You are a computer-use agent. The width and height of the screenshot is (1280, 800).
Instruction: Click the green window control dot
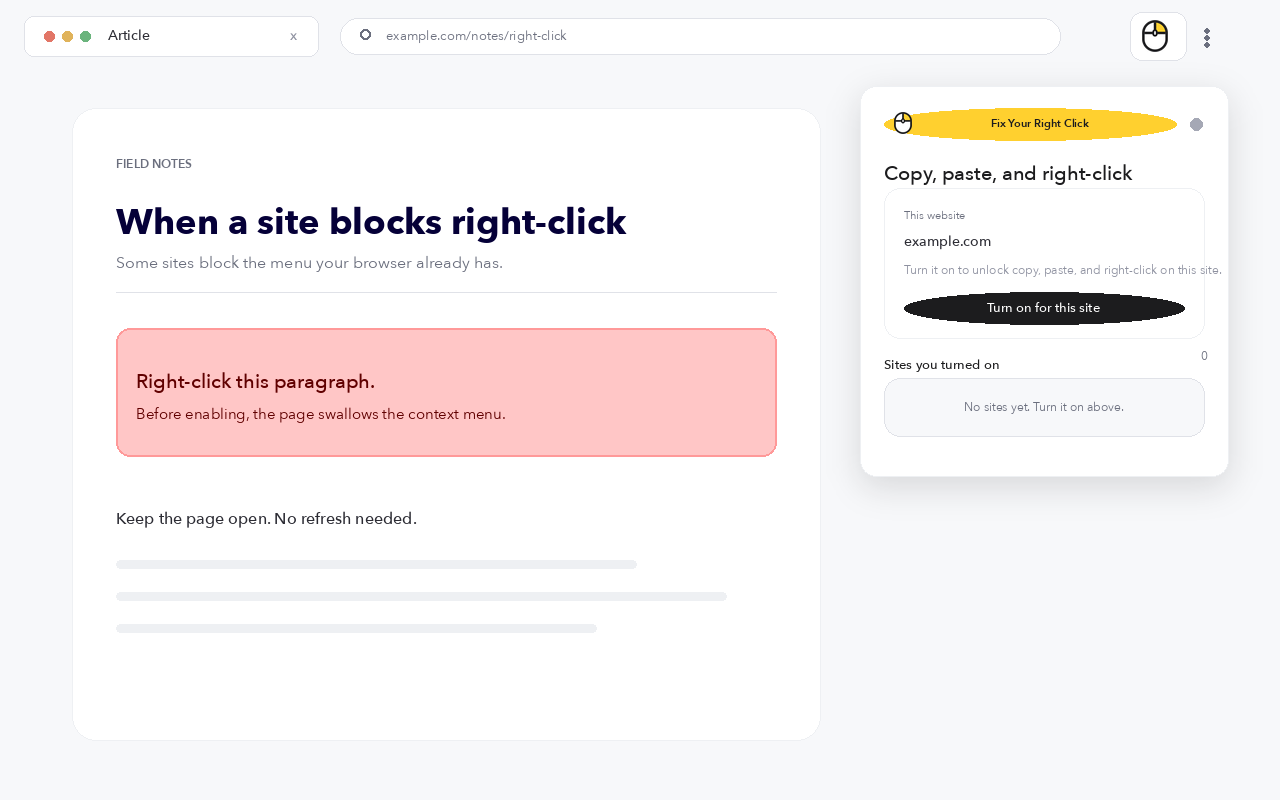click(x=85, y=36)
